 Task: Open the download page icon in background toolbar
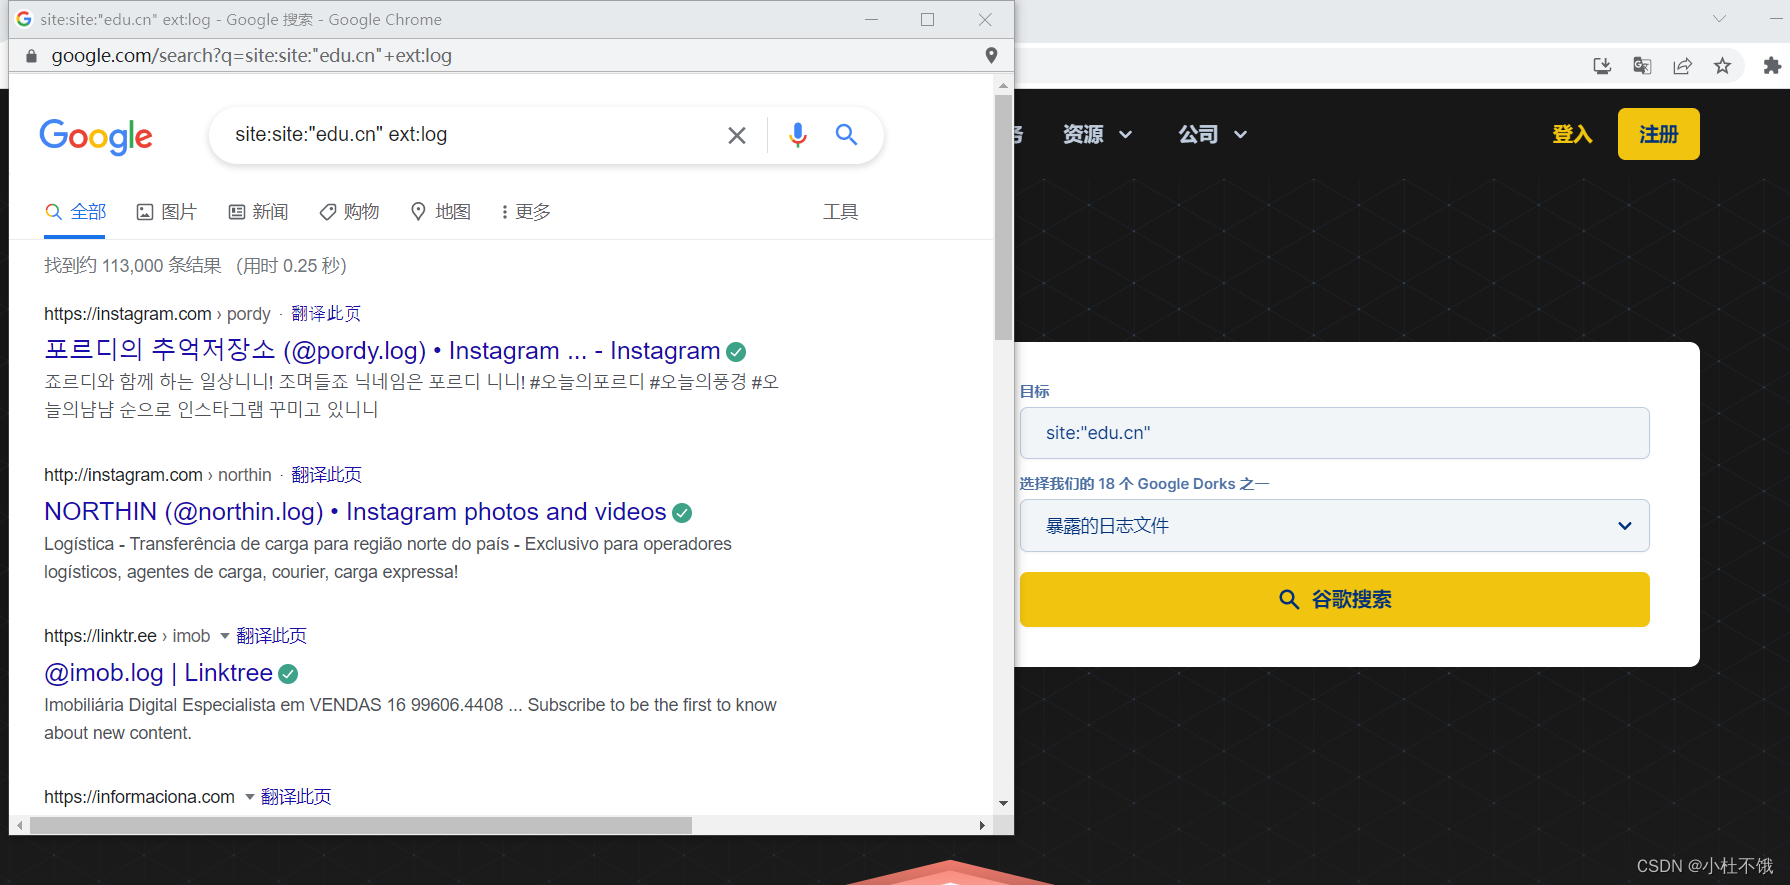tap(1602, 66)
